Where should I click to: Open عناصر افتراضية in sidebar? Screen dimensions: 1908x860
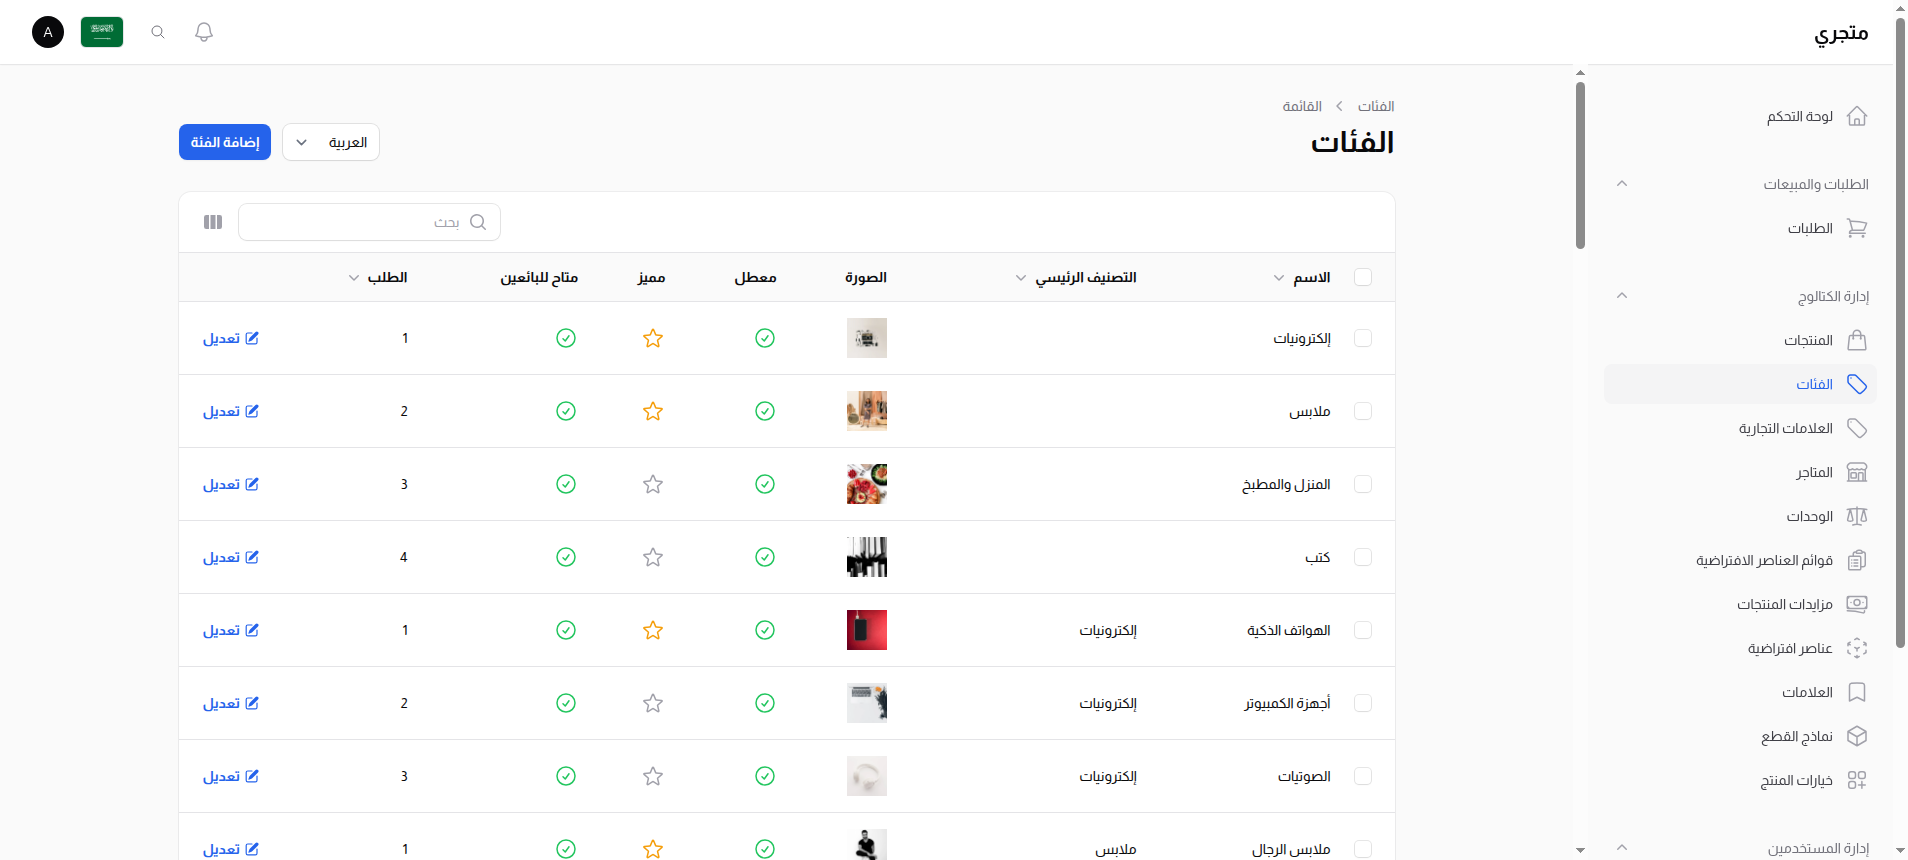point(1740,648)
